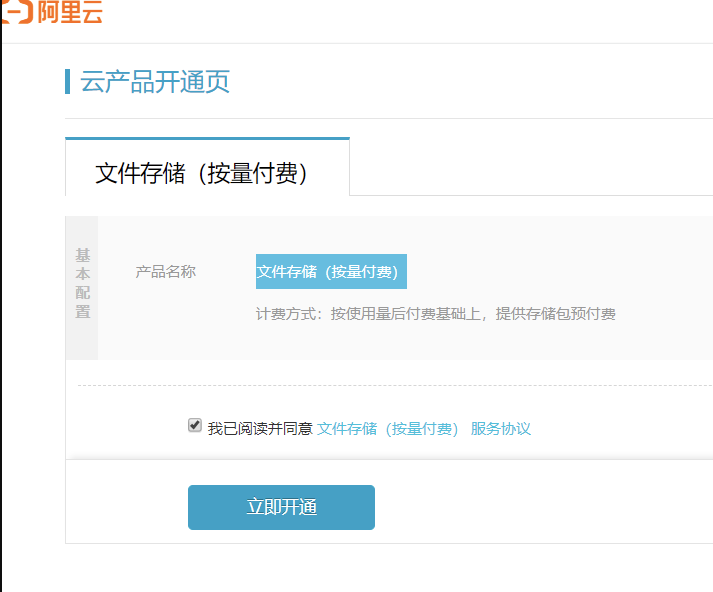713x592 pixels.
Task: Open the 文件存储（按量付费）agreement link
Action: tap(387, 429)
